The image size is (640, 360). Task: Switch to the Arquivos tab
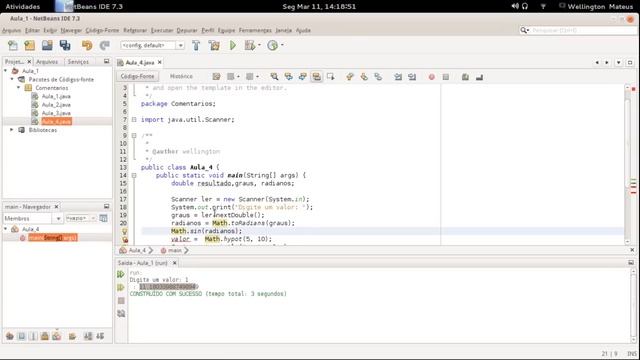(47, 62)
